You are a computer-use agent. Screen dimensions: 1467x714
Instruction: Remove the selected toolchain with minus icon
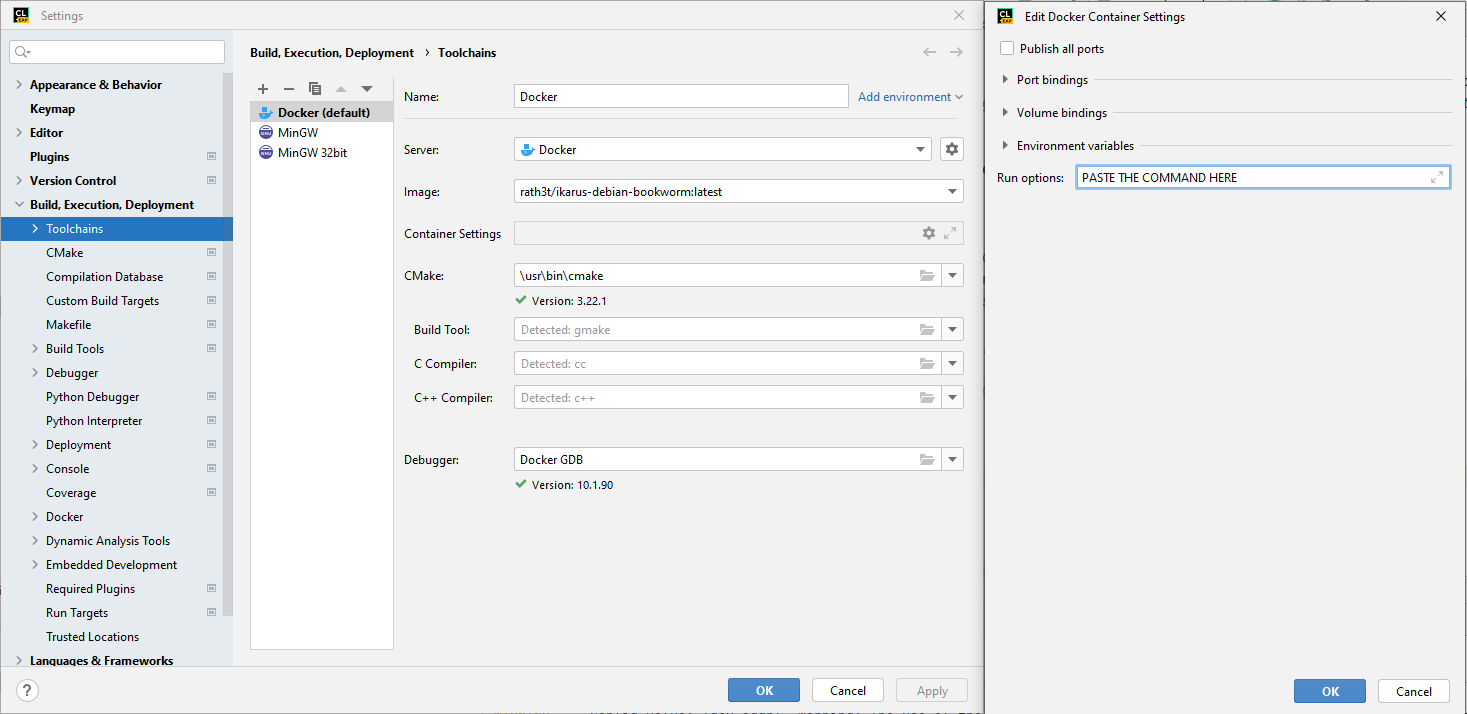(x=289, y=89)
